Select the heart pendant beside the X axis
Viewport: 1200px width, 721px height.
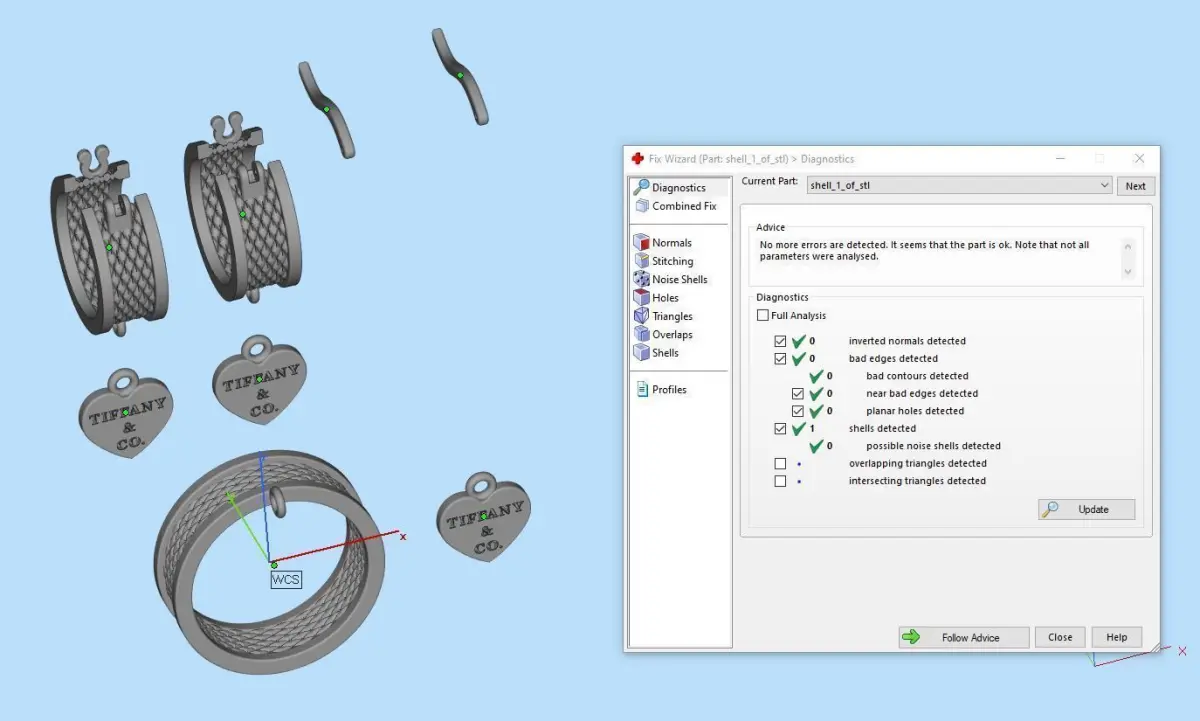(483, 517)
